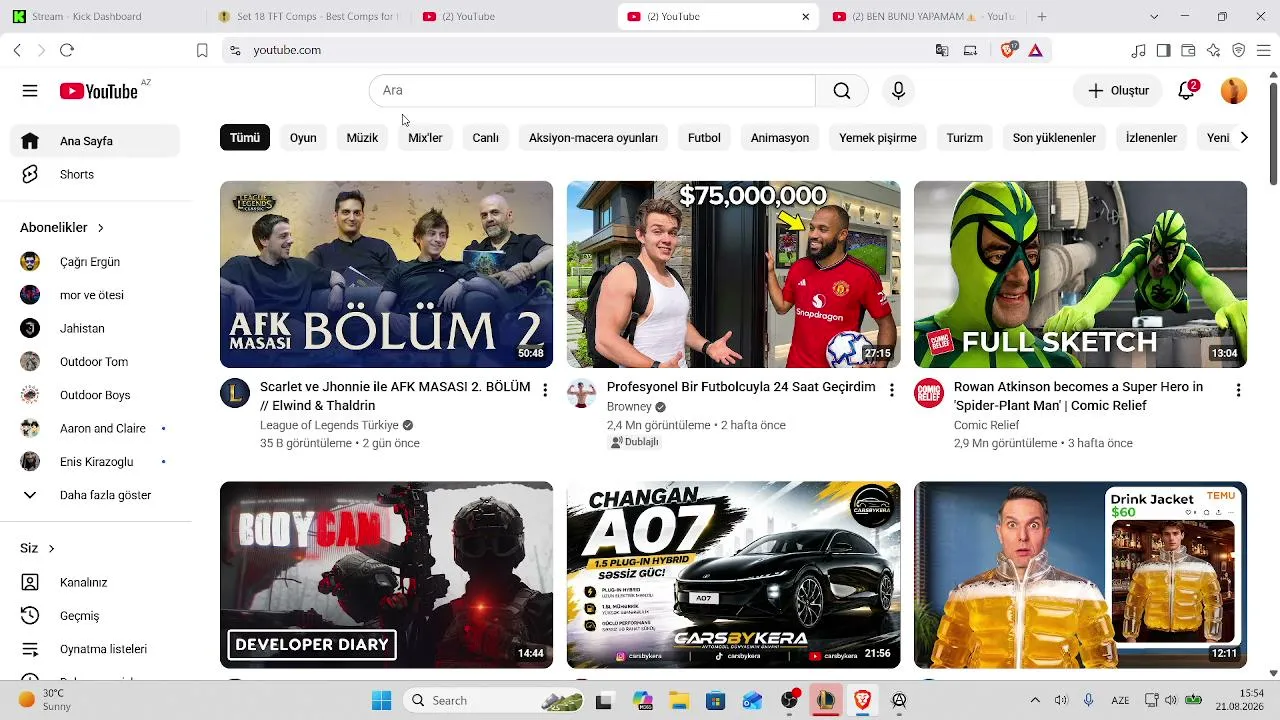
Task: Open File Explorer from the taskbar
Action: (679, 700)
